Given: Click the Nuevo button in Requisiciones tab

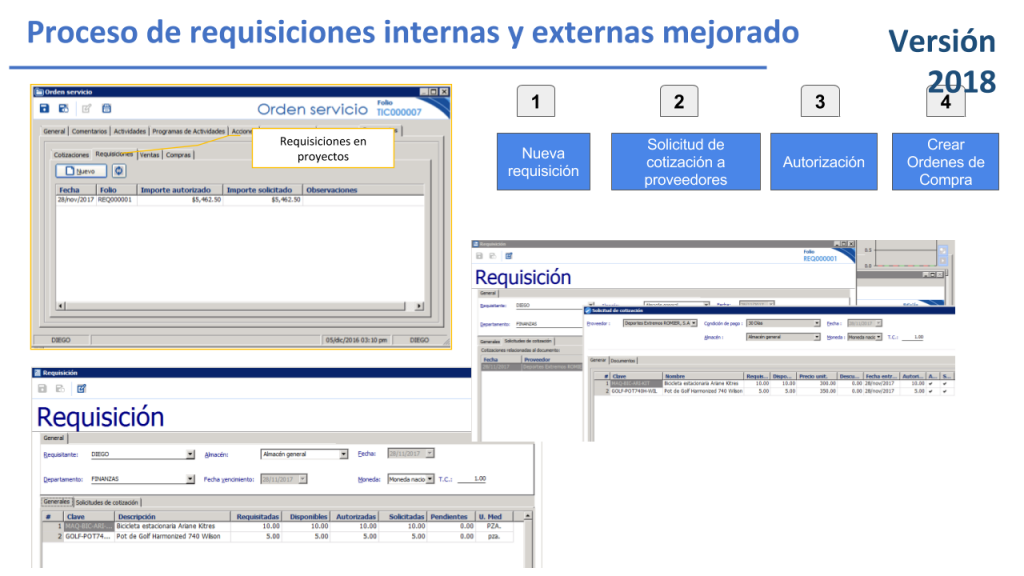Looking at the screenshot, I should pos(82,171).
